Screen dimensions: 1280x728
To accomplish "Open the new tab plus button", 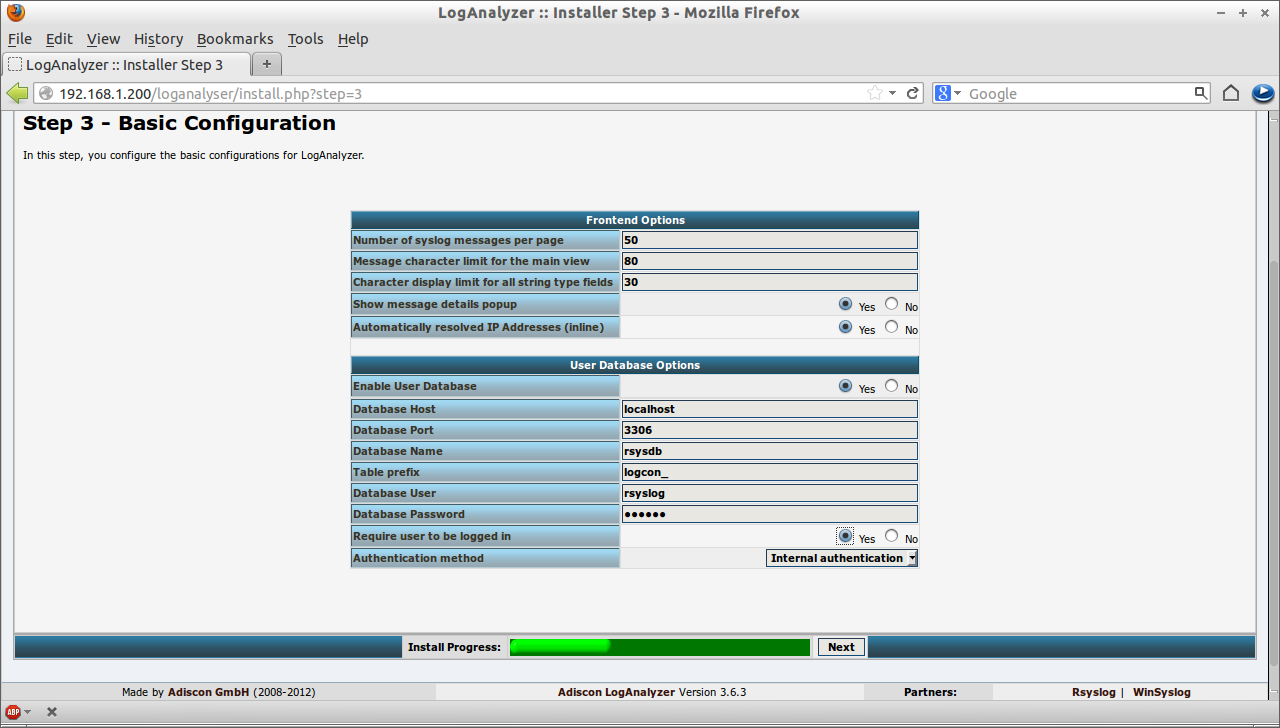I will pyautogui.click(x=266, y=64).
